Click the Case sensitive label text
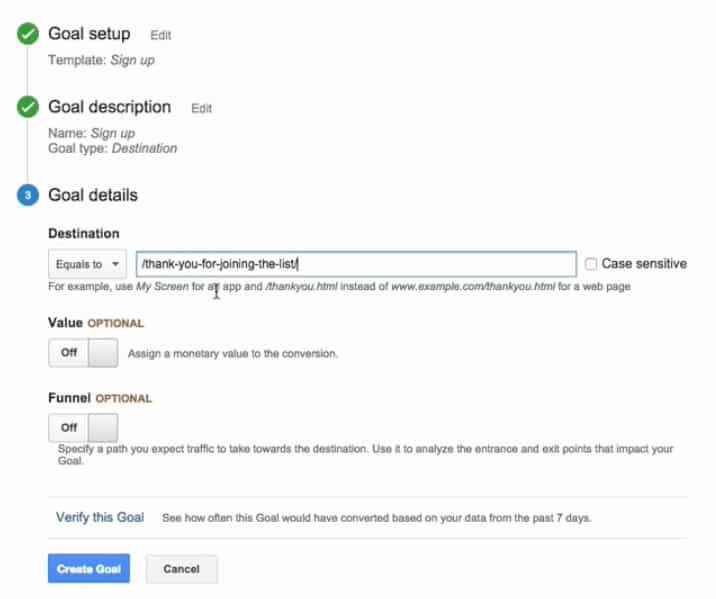 pos(644,264)
